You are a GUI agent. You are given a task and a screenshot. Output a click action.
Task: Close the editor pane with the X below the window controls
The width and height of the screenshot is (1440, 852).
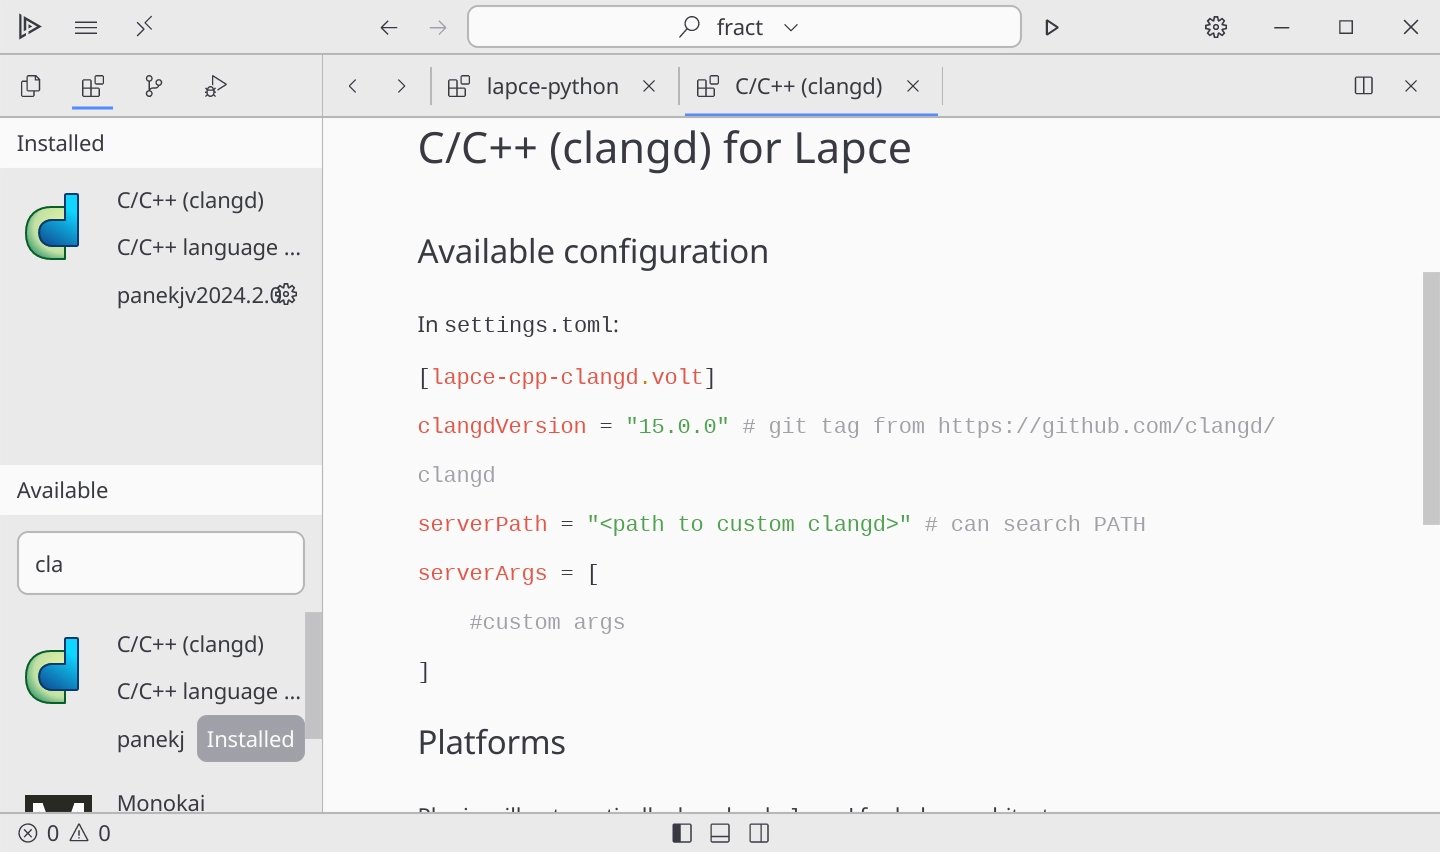(x=1411, y=86)
